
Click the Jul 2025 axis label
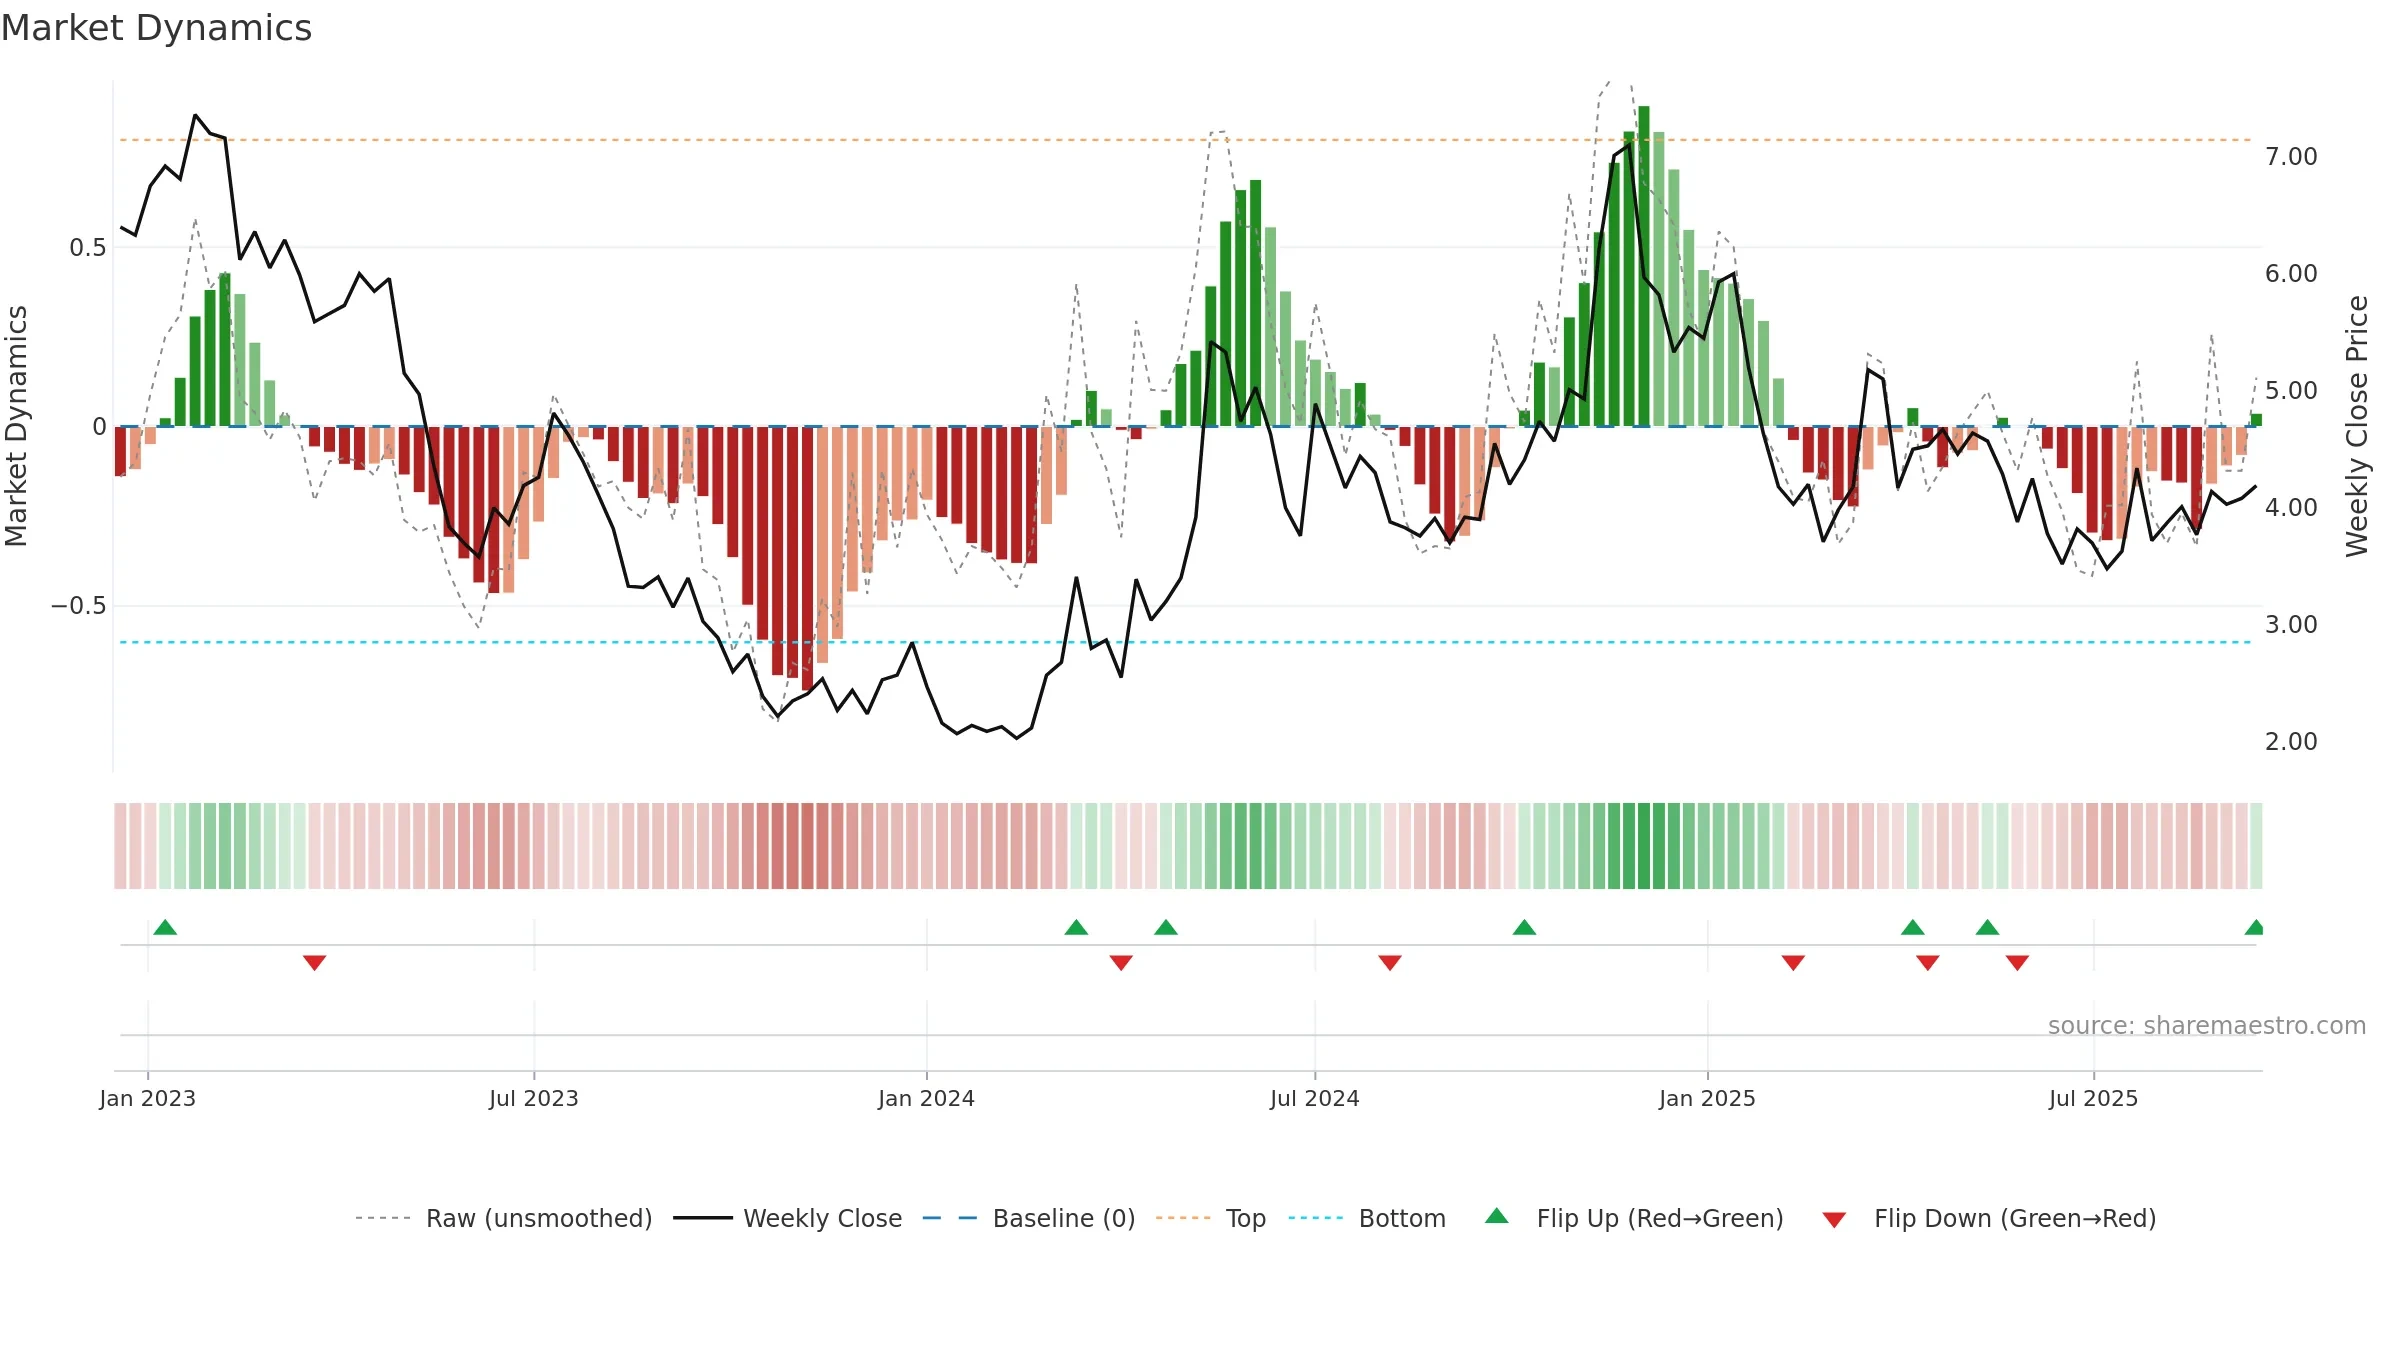pyautogui.click(x=2093, y=1098)
